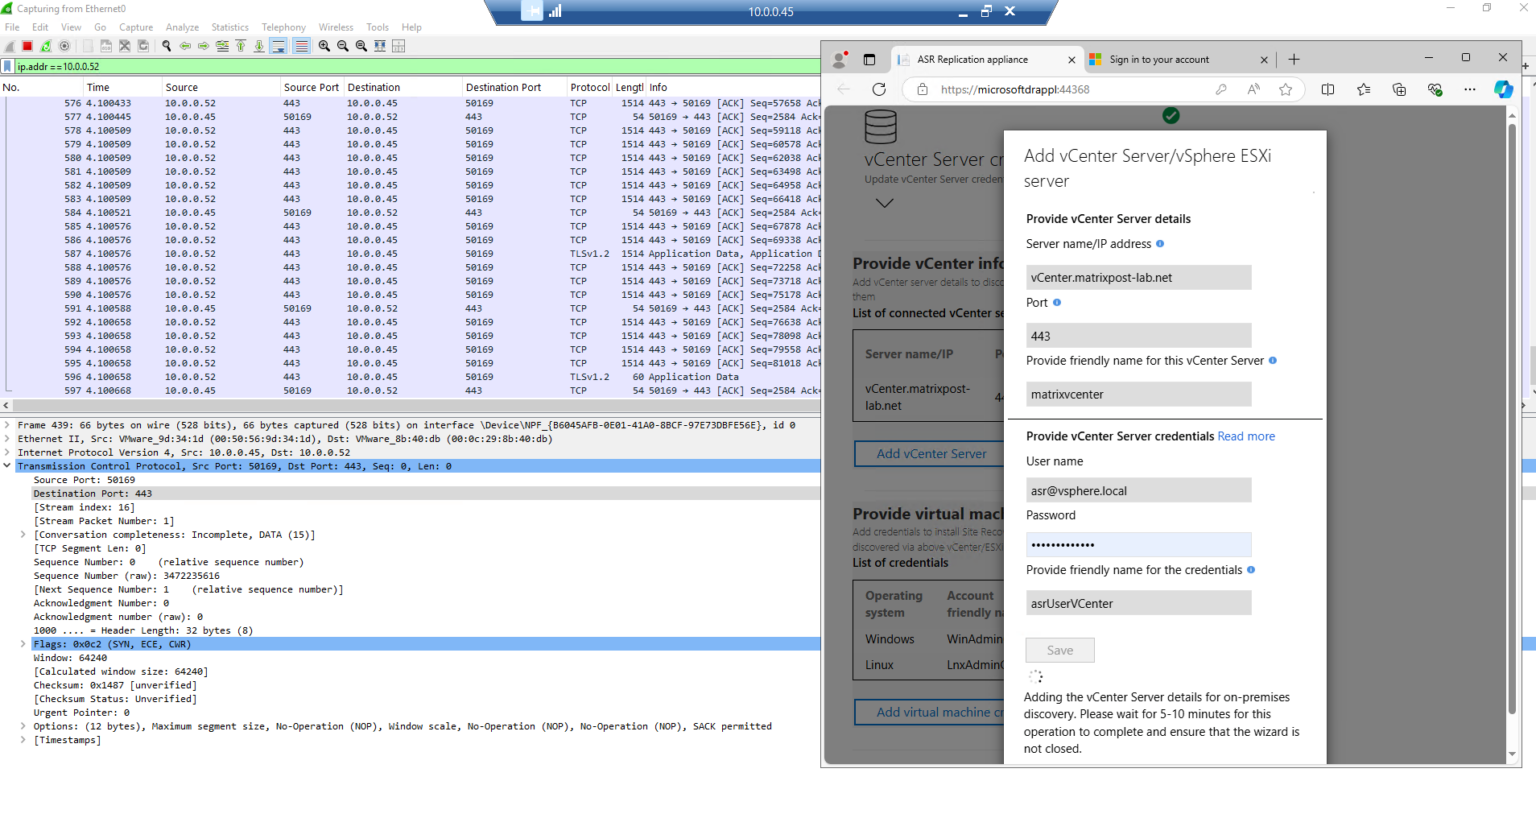Restart the current capture

point(46,46)
